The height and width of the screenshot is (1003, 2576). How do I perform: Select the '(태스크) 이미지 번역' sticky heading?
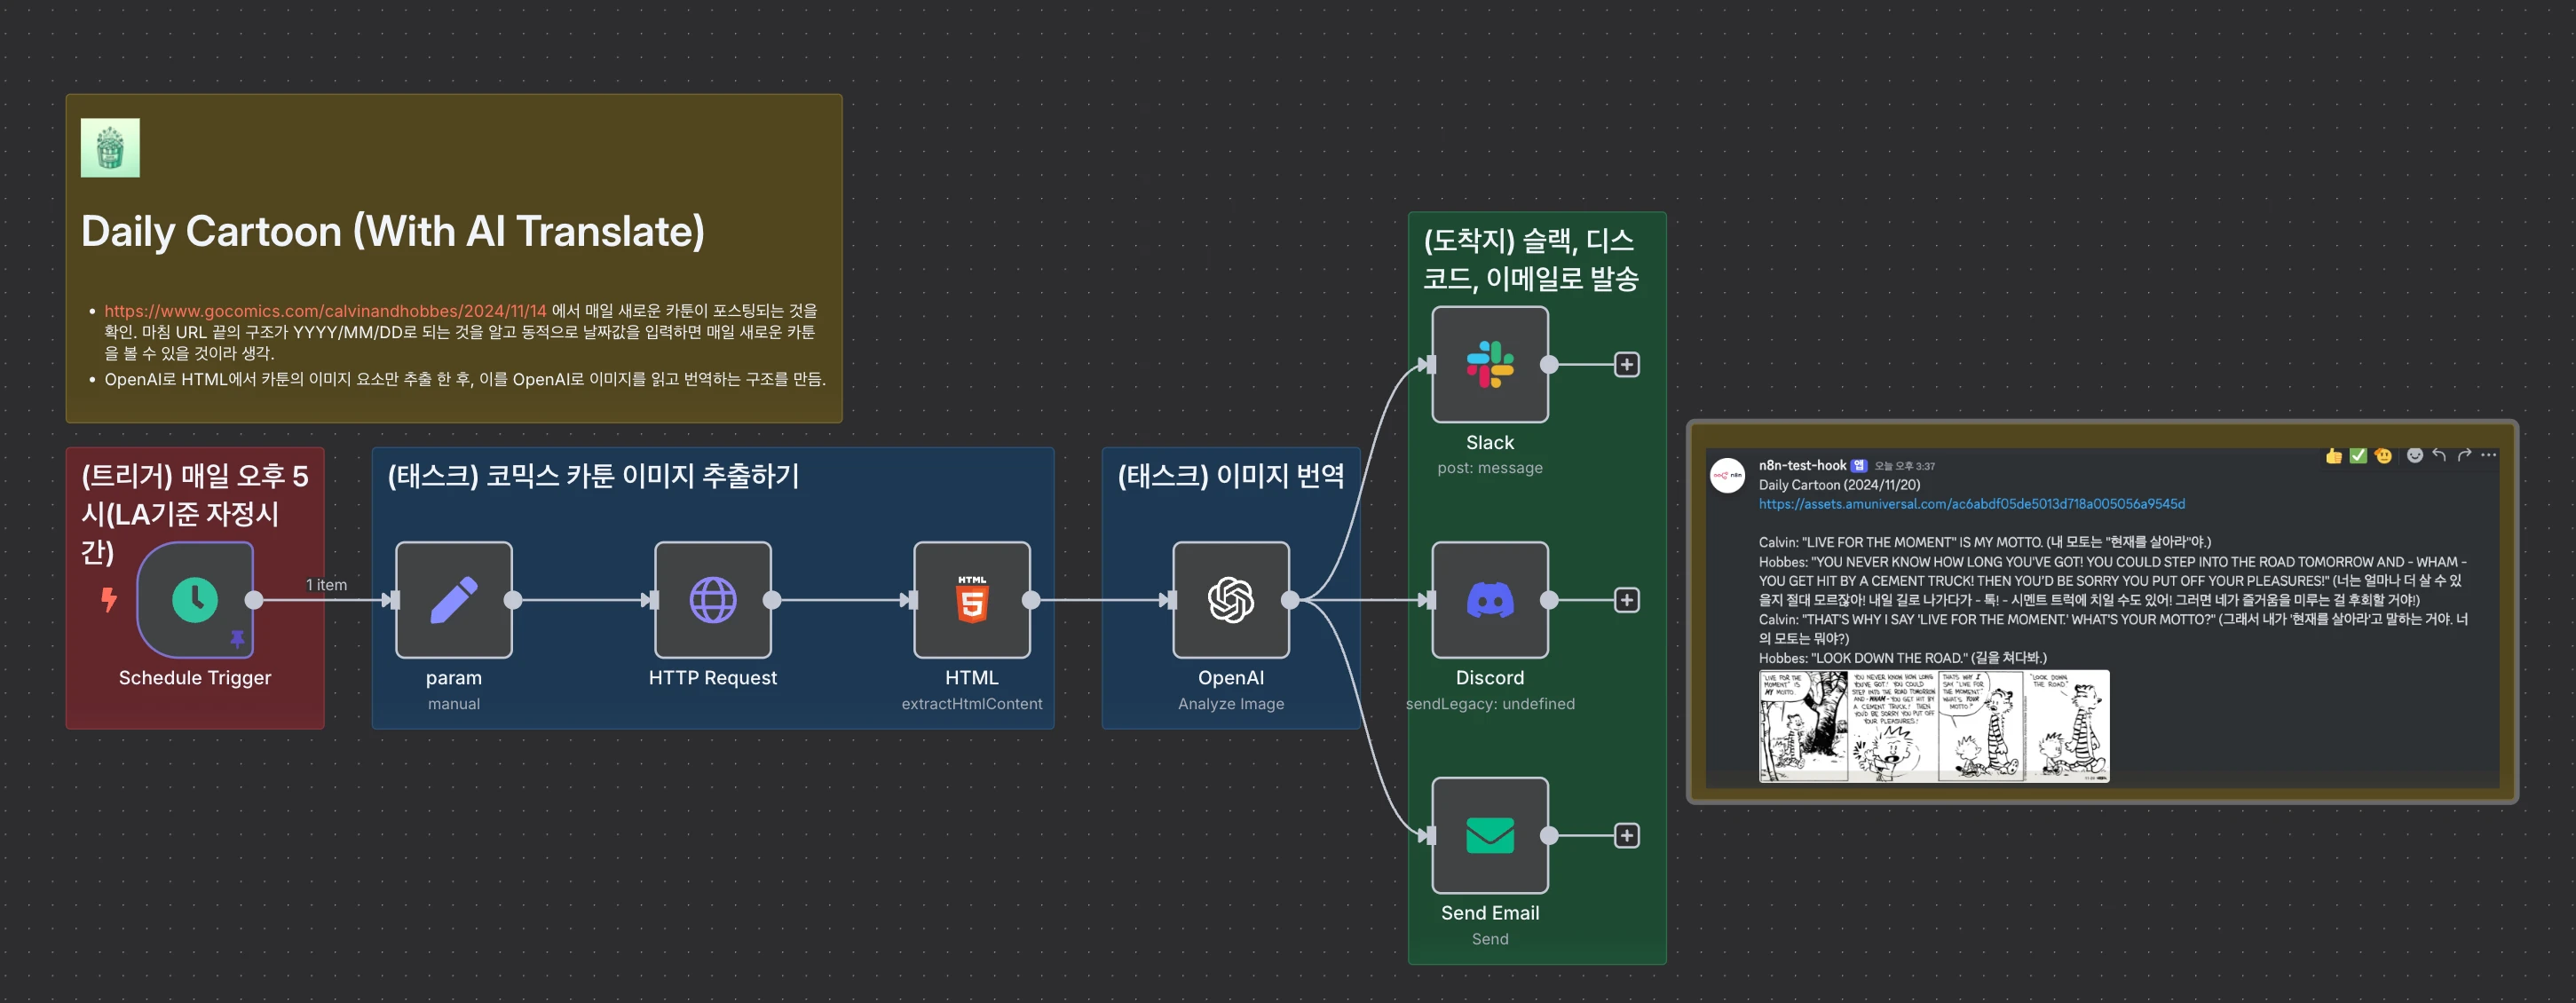[1231, 476]
